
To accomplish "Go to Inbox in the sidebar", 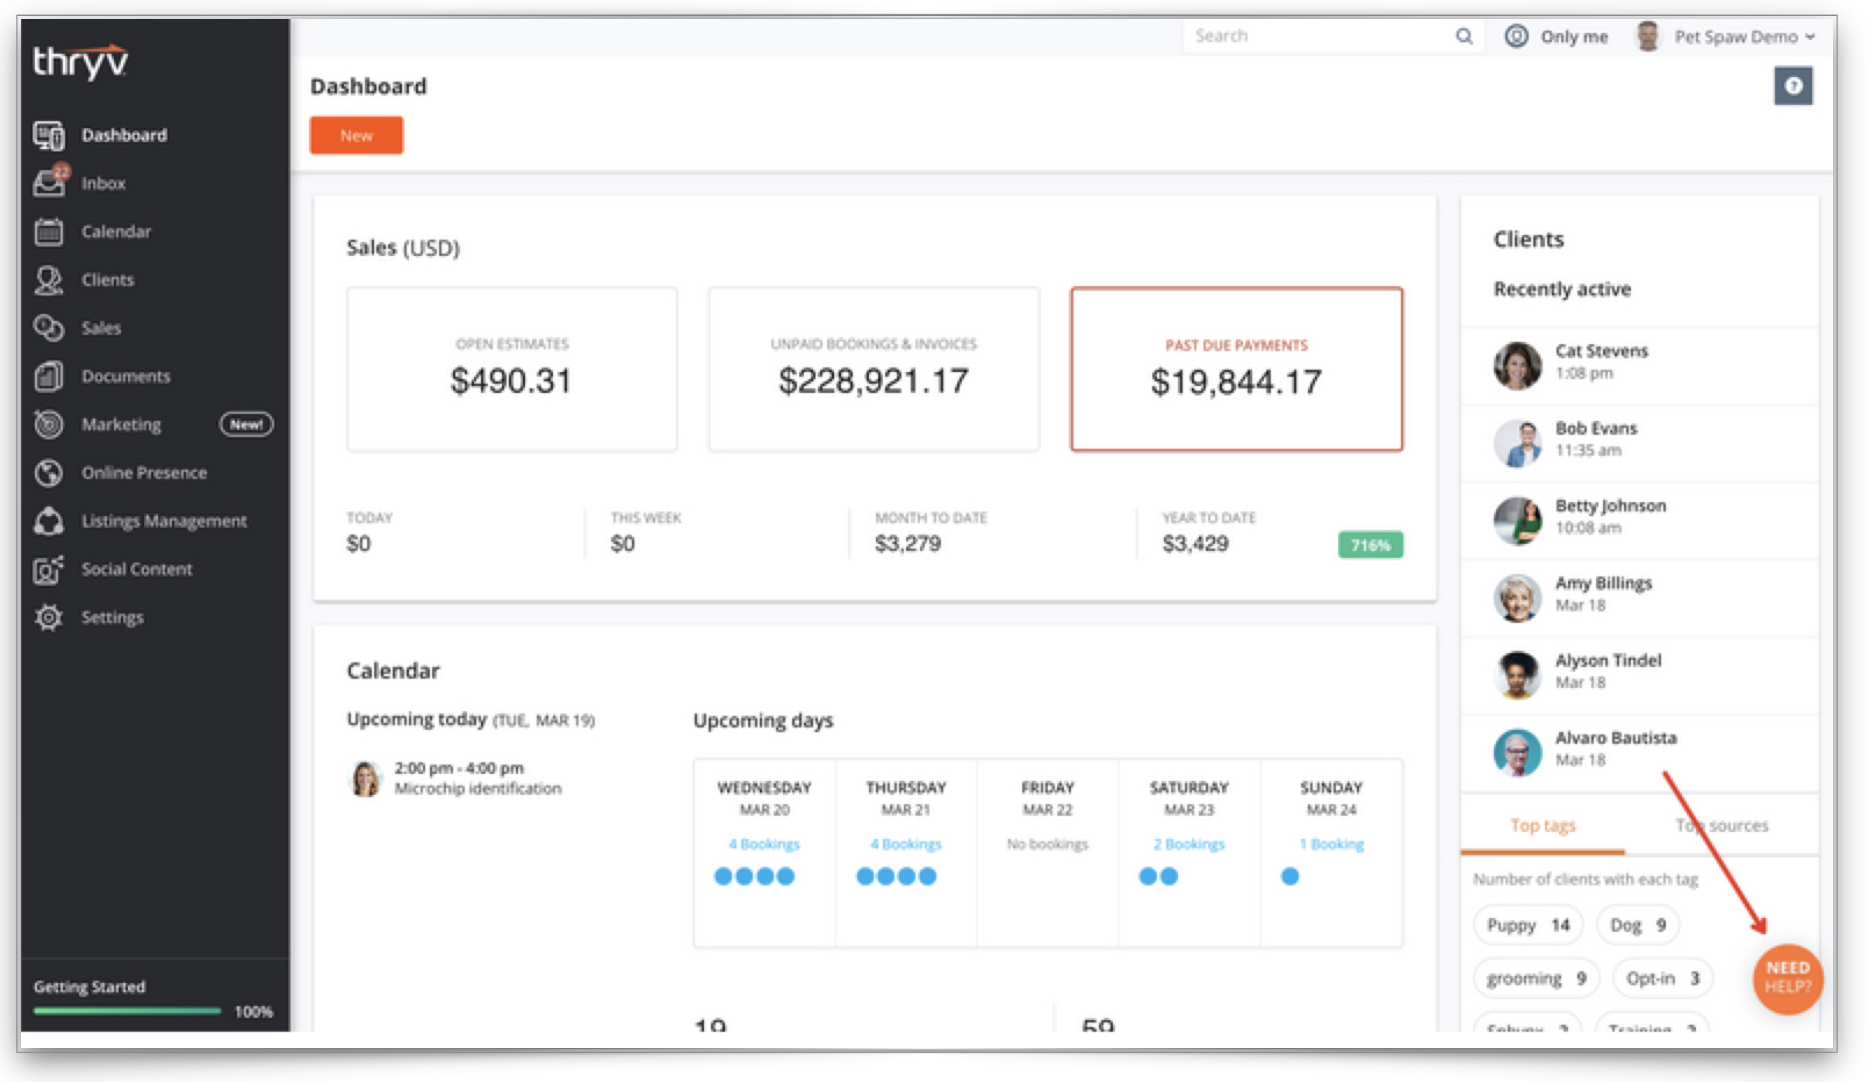I will tap(104, 183).
